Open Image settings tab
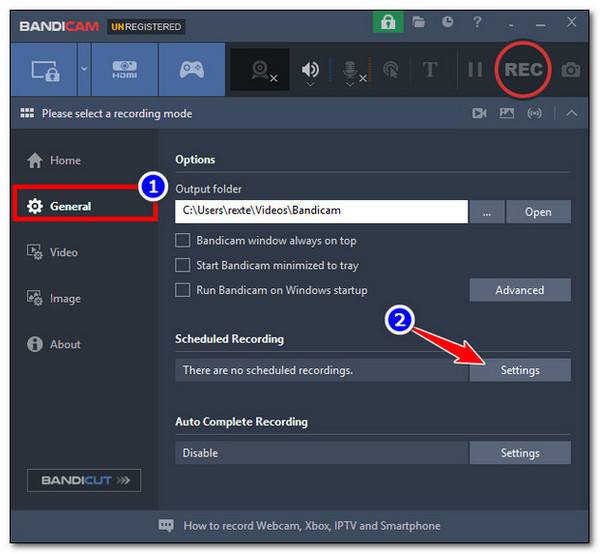The width and height of the screenshot is (600, 554). click(54, 298)
